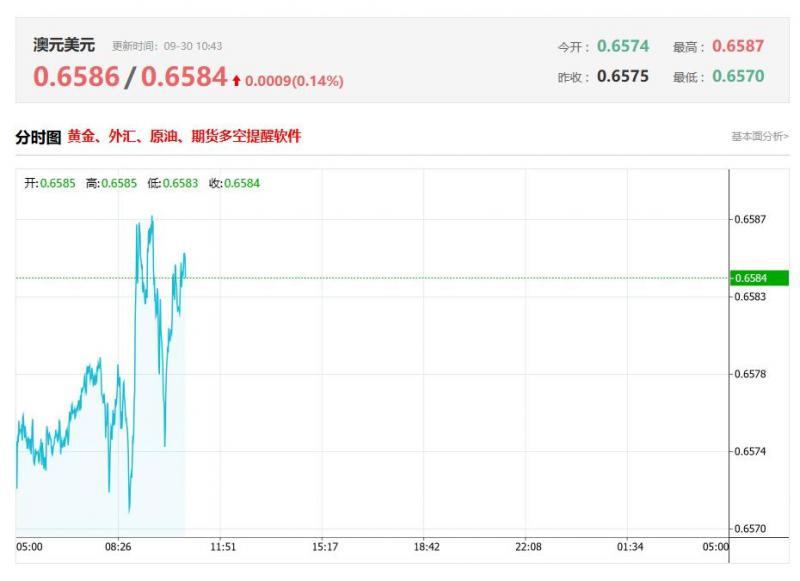
Task: Click the 08:26 time axis label
Action: tap(118, 547)
